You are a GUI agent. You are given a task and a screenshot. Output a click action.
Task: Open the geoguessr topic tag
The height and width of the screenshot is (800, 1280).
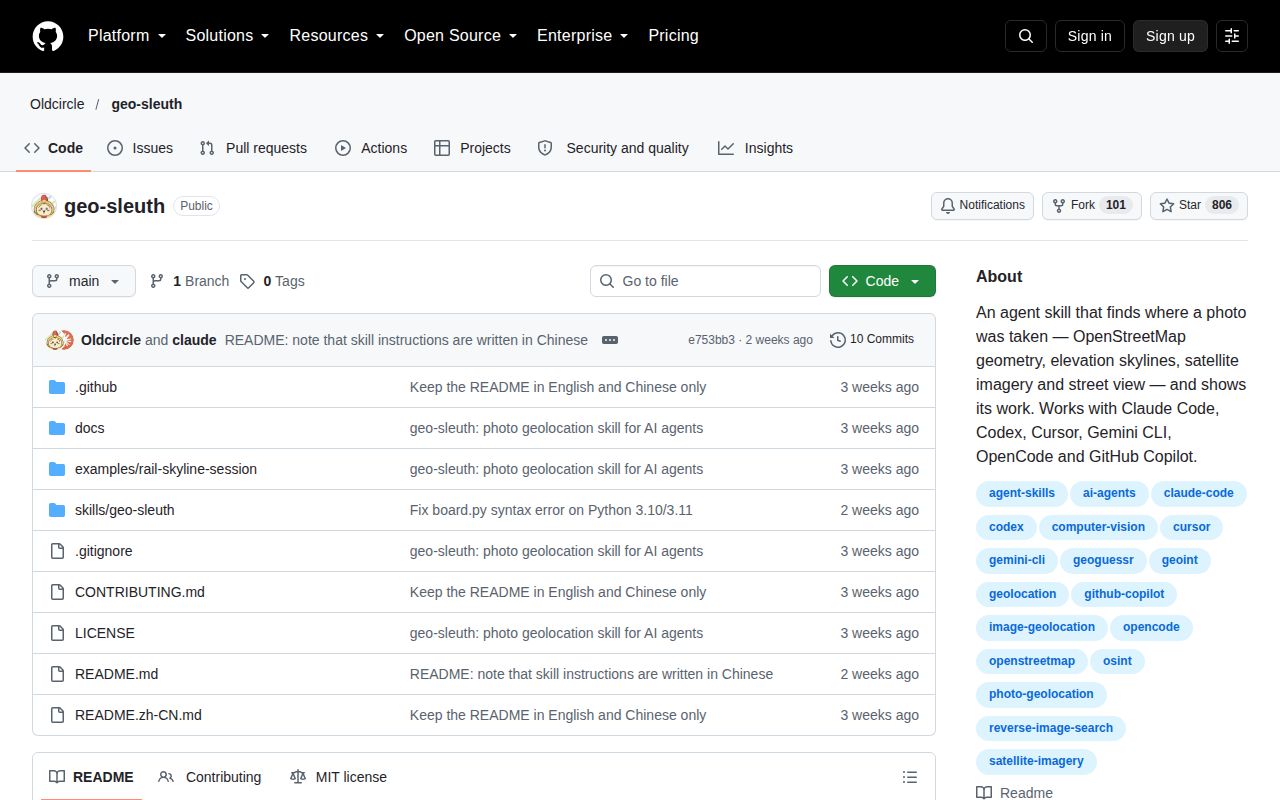point(1103,560)
